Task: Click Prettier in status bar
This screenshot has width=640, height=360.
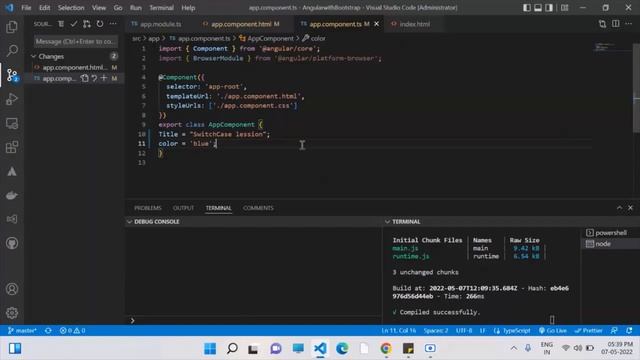Action: tap(588, 330)
